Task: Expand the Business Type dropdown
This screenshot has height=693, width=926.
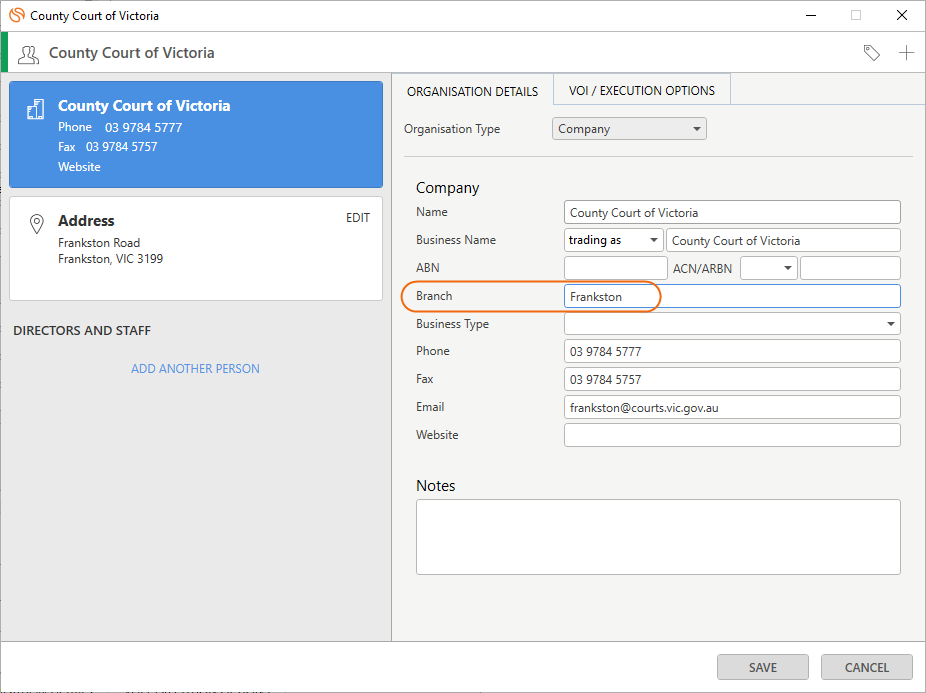Action: pyautogui.click(x=732, y=324)
